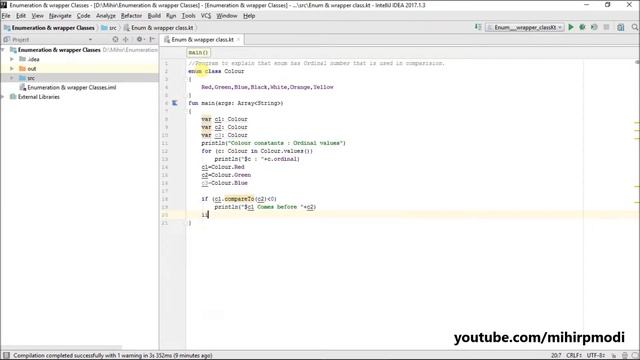The image size is (640, 360).
Task: Open the Tools menu
Action: point(189,16)
